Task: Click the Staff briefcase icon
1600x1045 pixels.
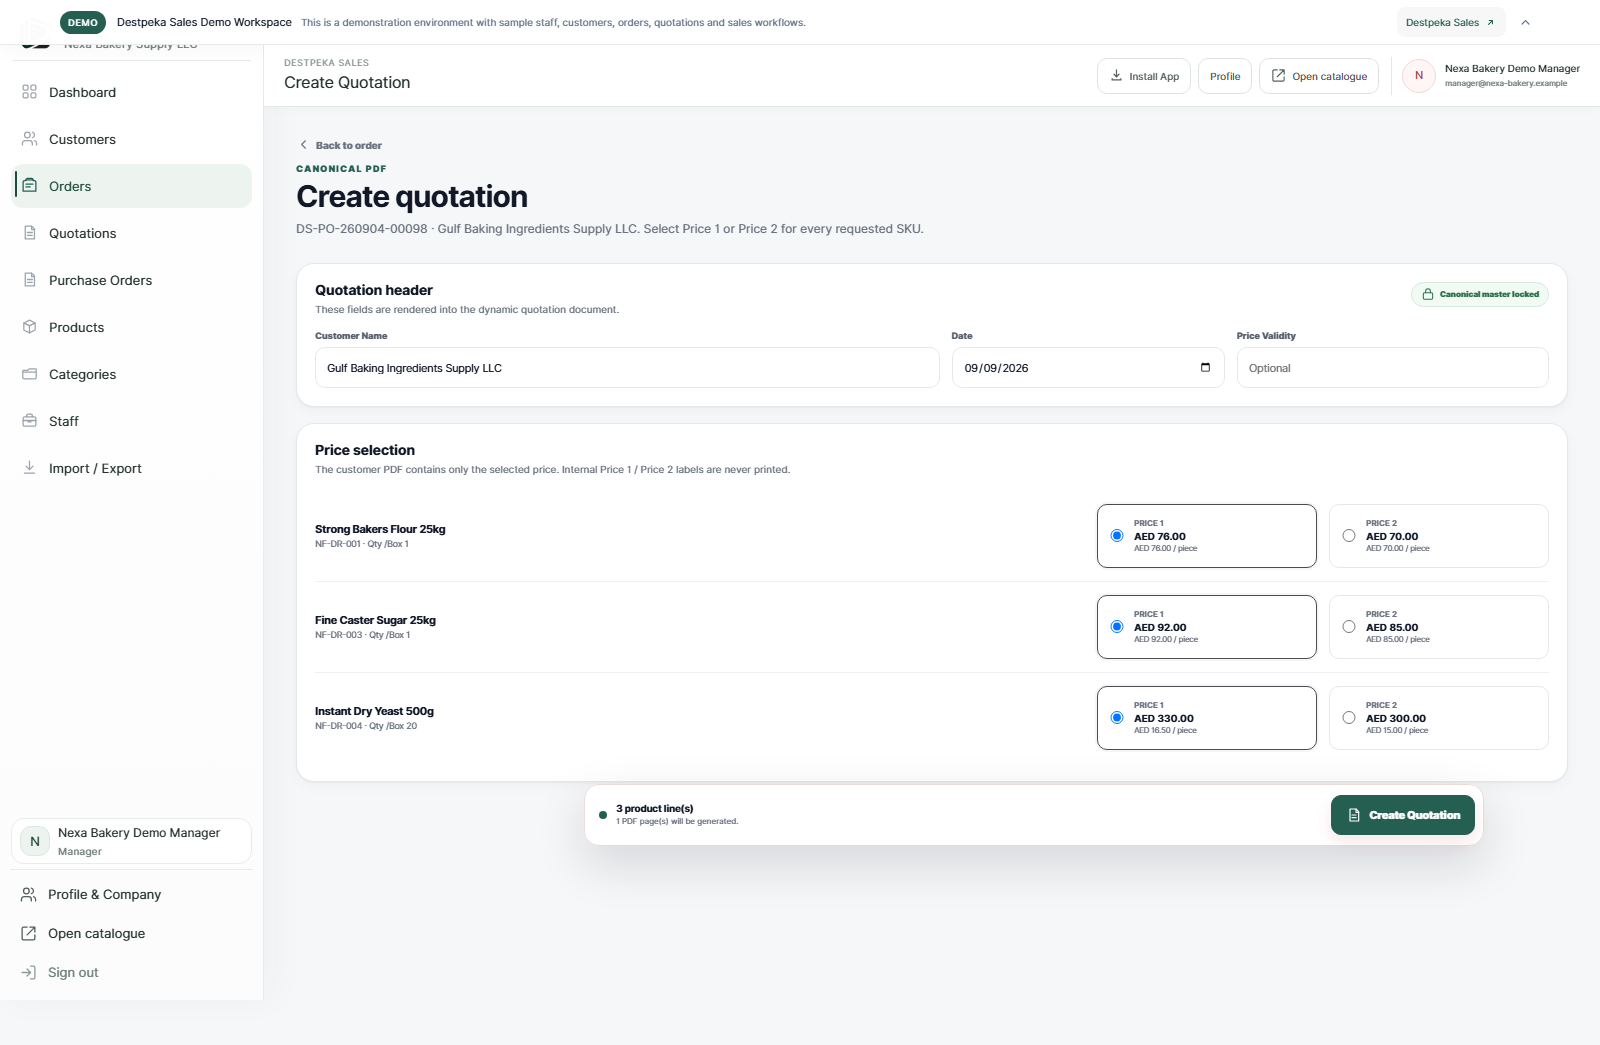Action: coord(29,421)
